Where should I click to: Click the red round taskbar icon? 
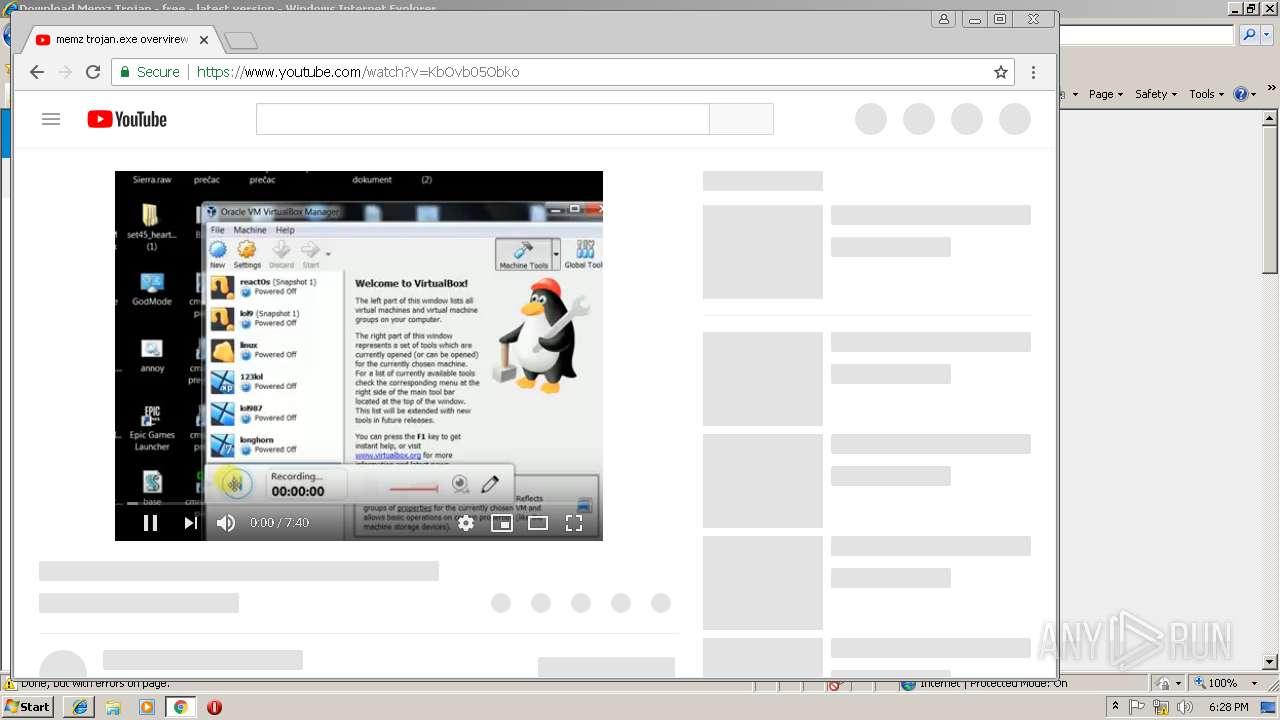(x=214, y=707)
